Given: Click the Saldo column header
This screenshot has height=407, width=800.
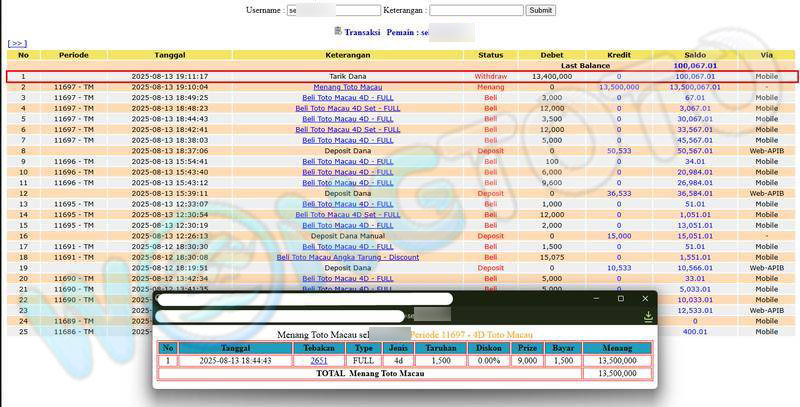Looking at the screenshot, I should pos(696,54).
